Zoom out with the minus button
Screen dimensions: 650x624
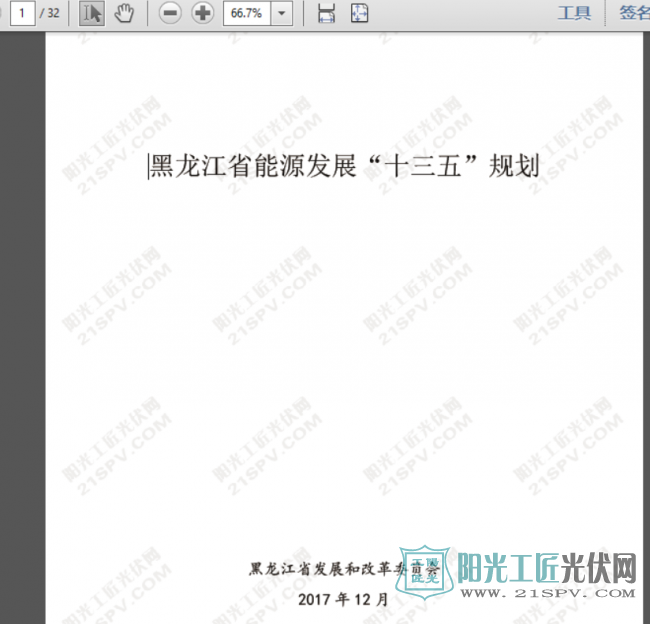coord(171,13)
